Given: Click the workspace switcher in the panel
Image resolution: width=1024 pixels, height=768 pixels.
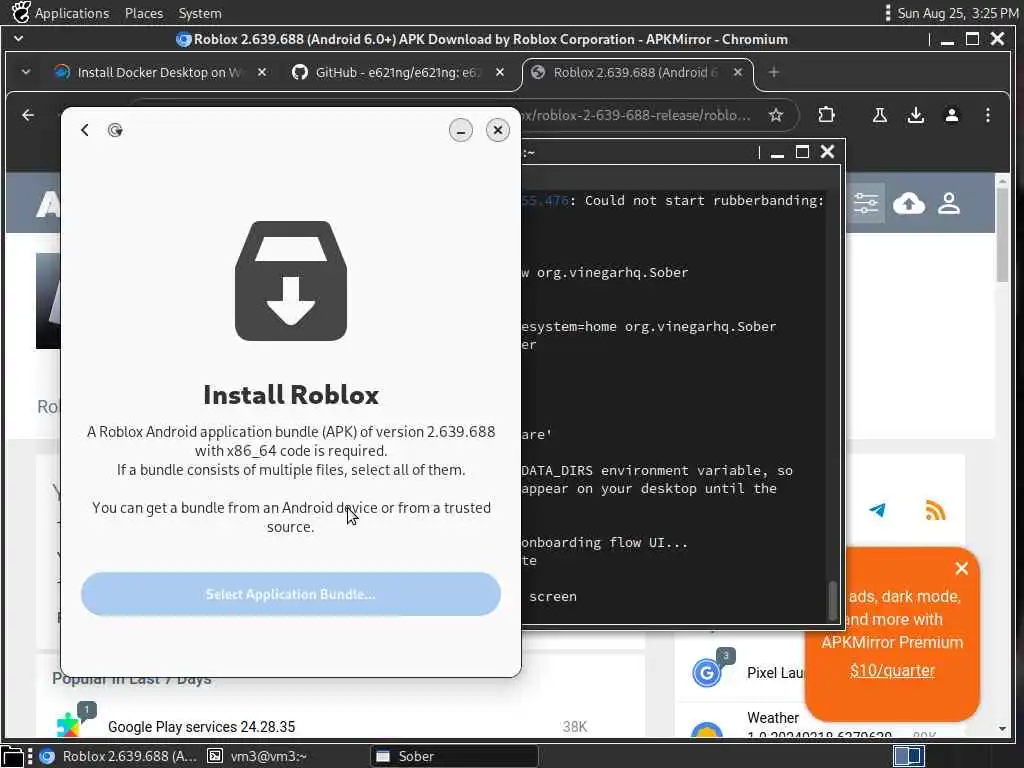Looking at the screenshot, I should coord(908,756).
